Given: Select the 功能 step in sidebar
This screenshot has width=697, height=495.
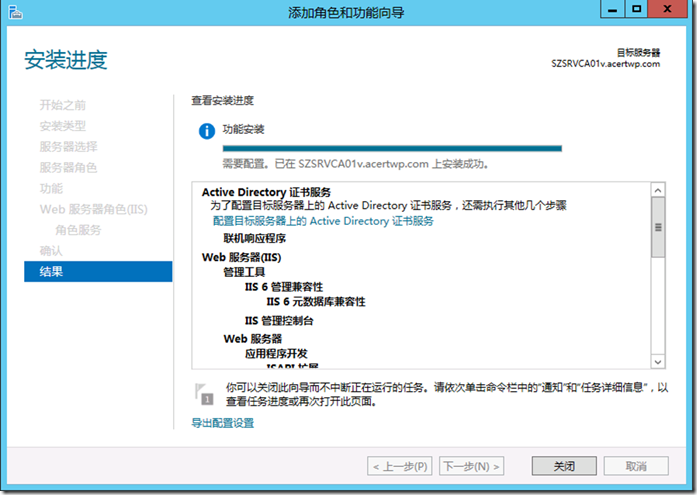Looking at the screenshot, I should 51,188.
